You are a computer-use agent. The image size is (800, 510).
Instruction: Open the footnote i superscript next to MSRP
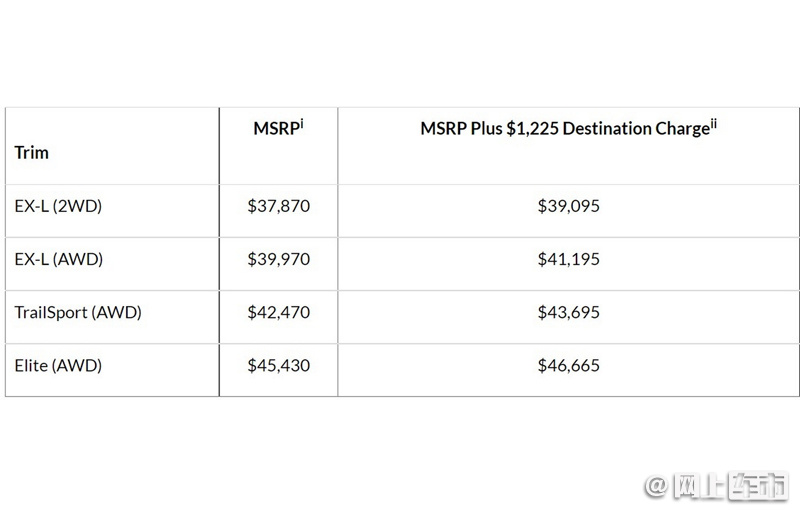(x=302, y=123)
